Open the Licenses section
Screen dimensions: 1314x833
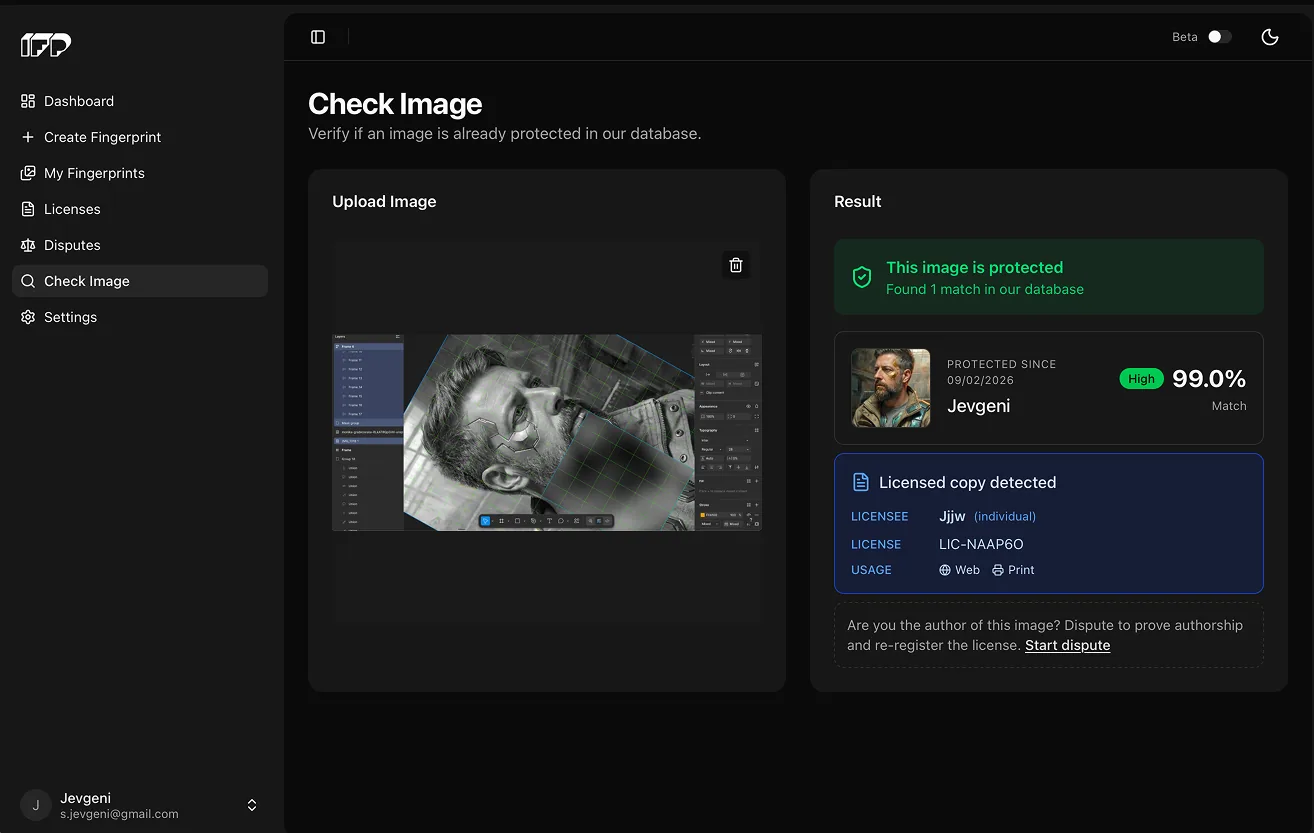[x=140, y=209]
